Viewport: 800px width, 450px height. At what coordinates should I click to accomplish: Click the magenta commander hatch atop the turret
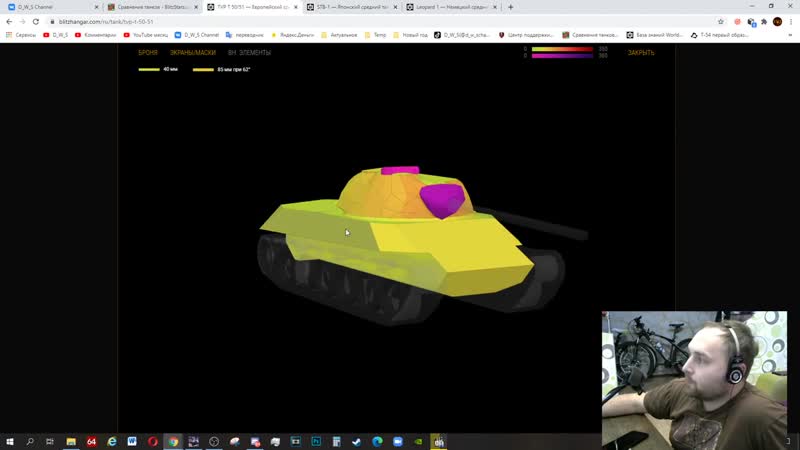(x=400, y=170)
